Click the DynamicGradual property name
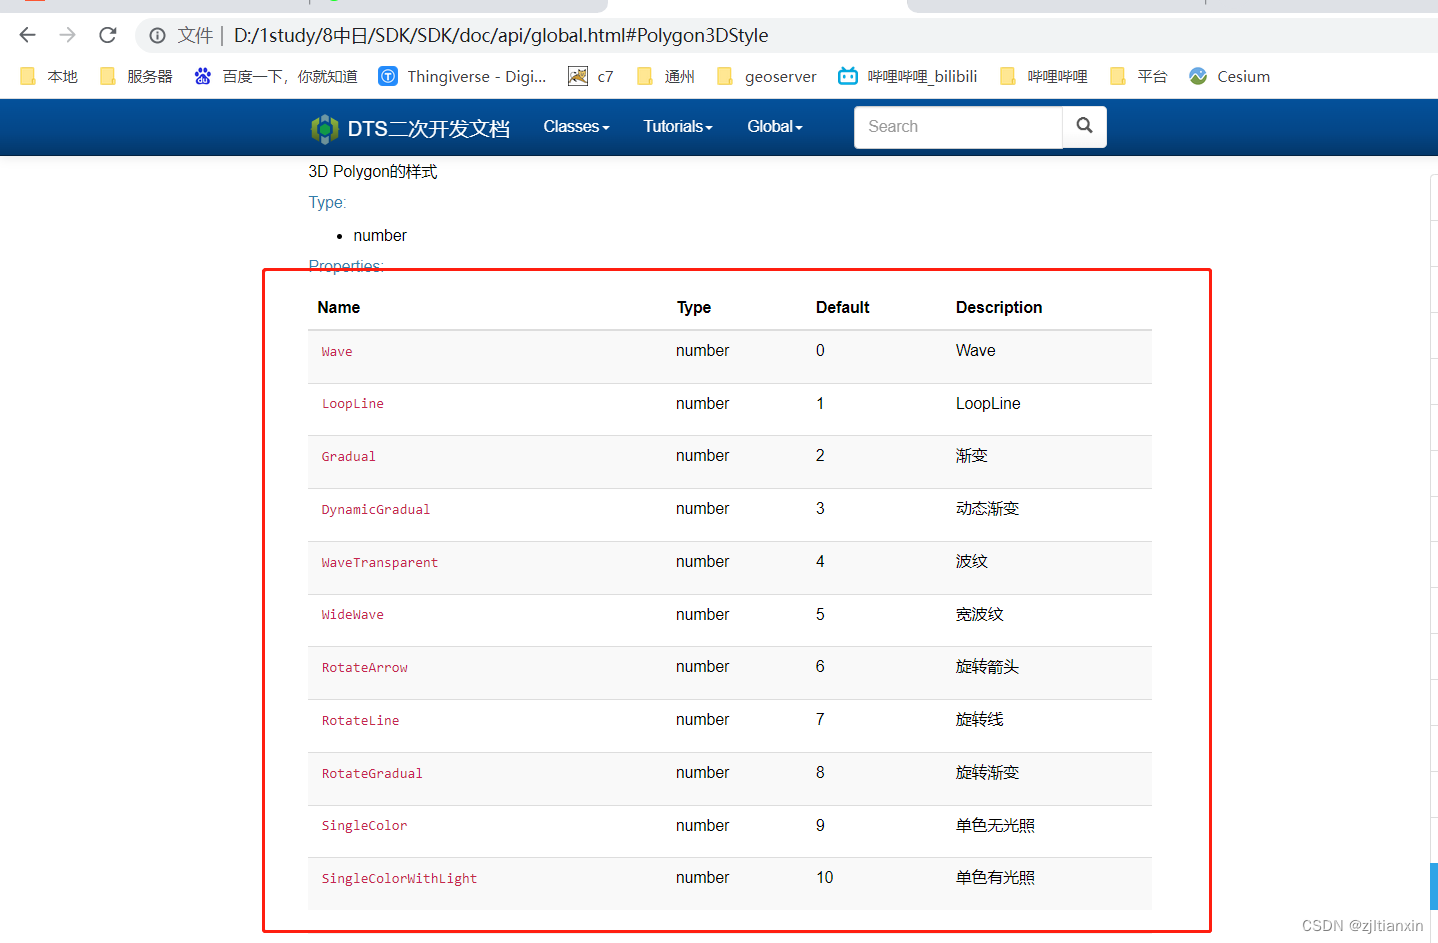1438x943 pixels. [x=376, y=510]
